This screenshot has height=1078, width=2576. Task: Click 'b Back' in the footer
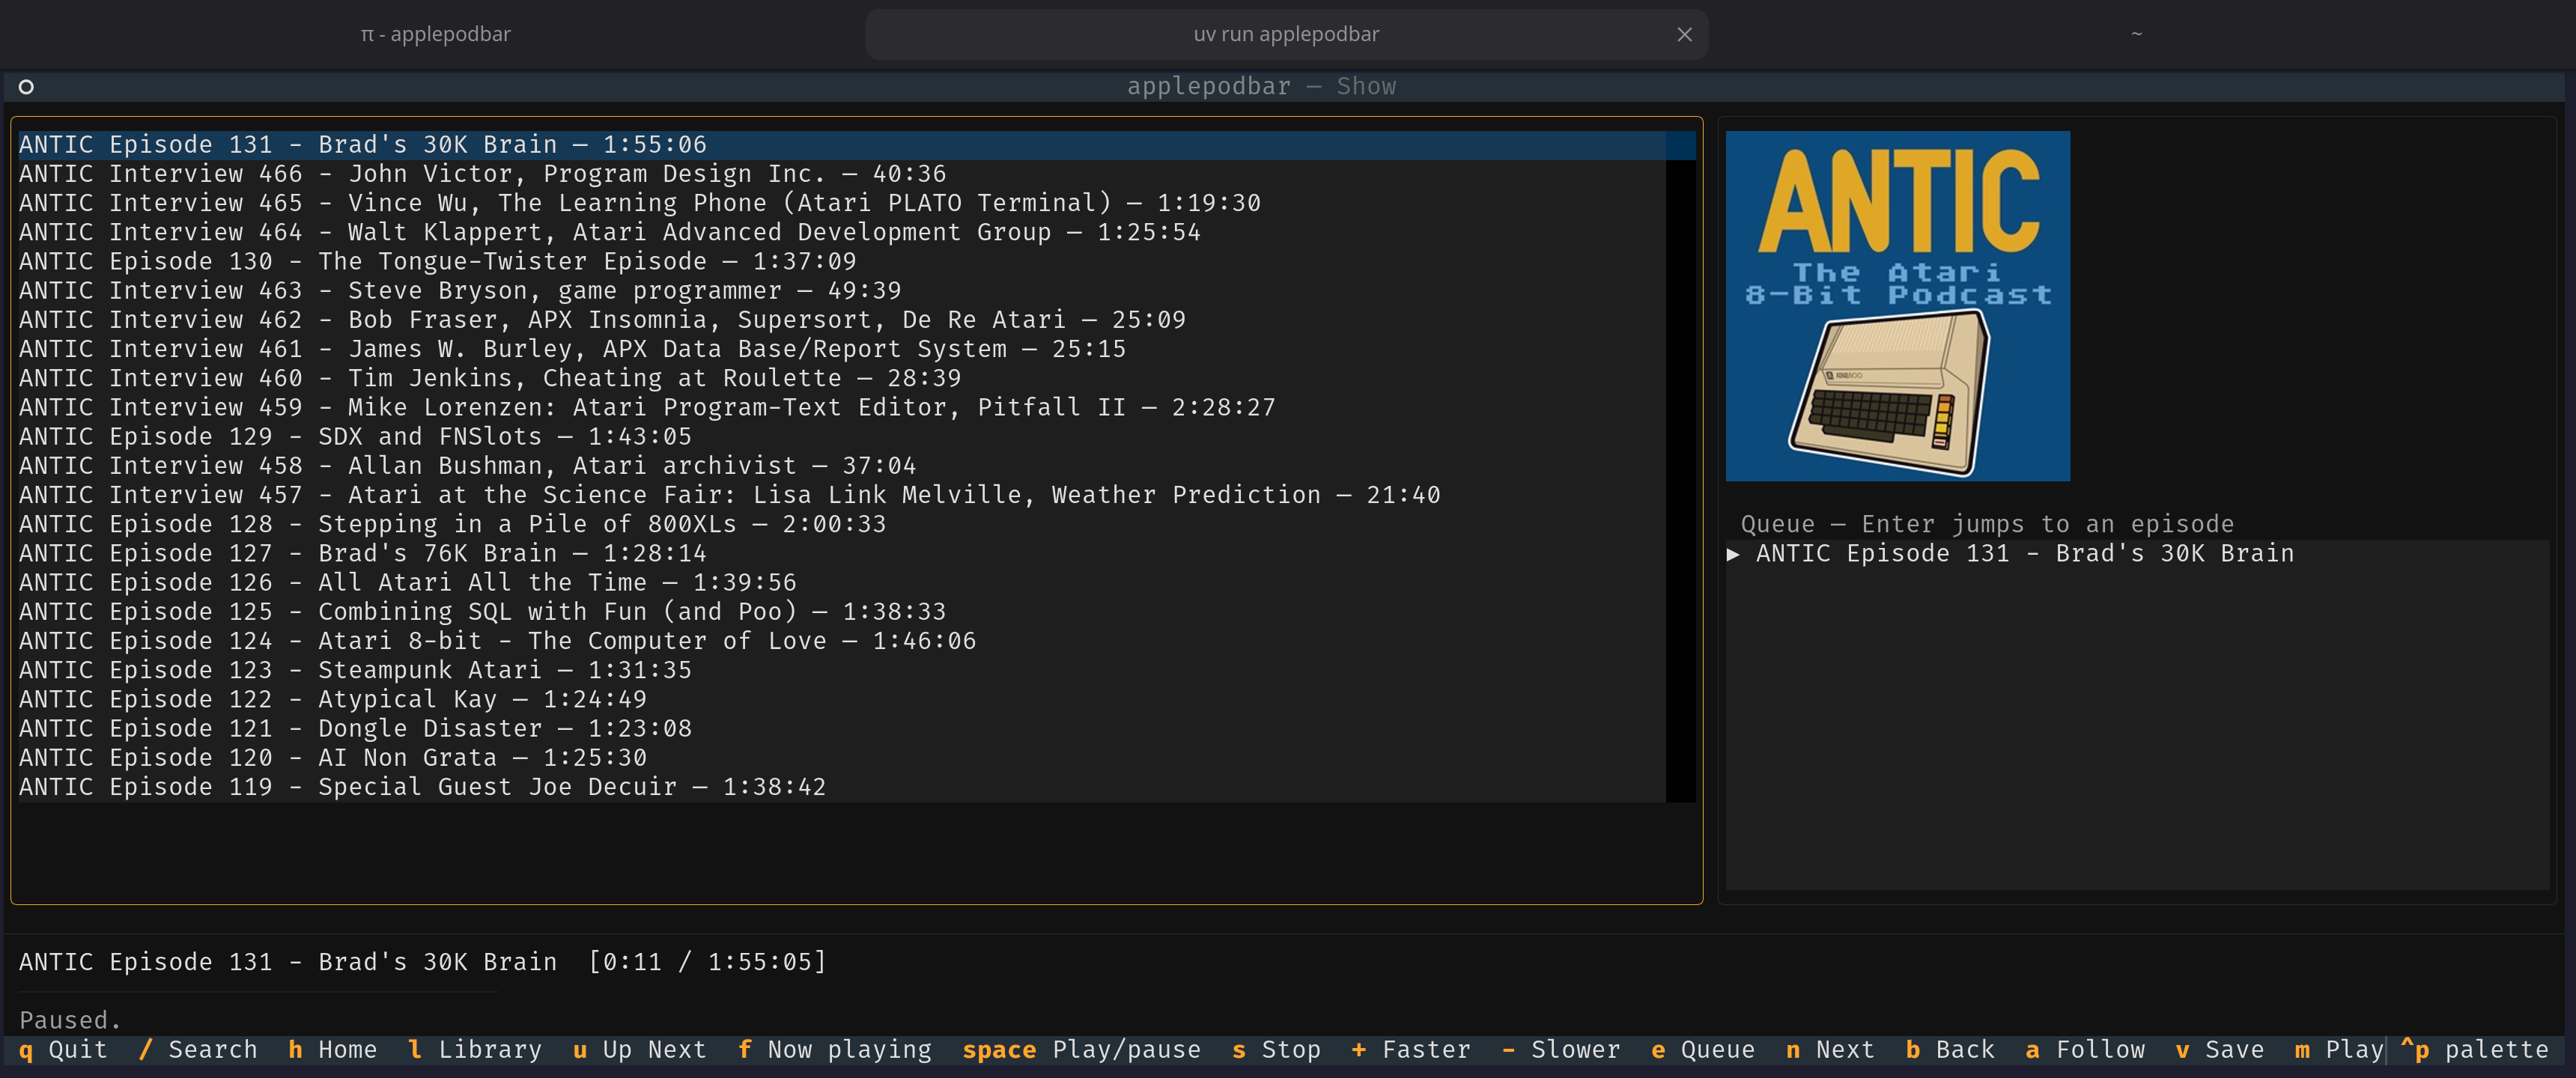[1950, 1049]
